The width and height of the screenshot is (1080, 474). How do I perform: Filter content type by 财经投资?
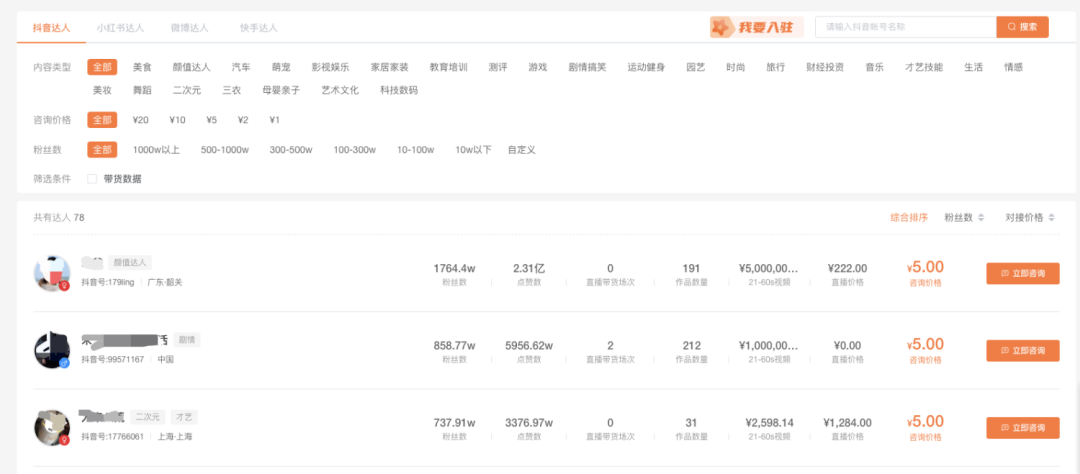(x=825, y=68)
